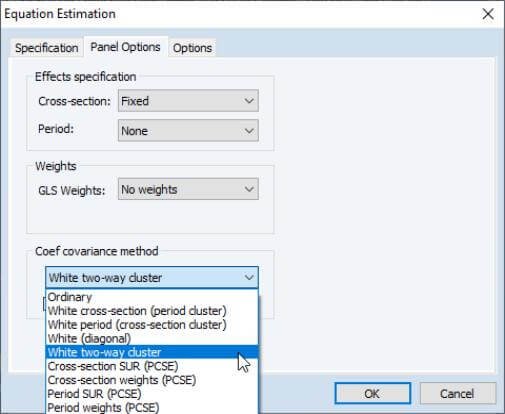Go to the Options tab
Image resolution: width=505 pixels, height=414 pixels.
(x=192, y=48)
